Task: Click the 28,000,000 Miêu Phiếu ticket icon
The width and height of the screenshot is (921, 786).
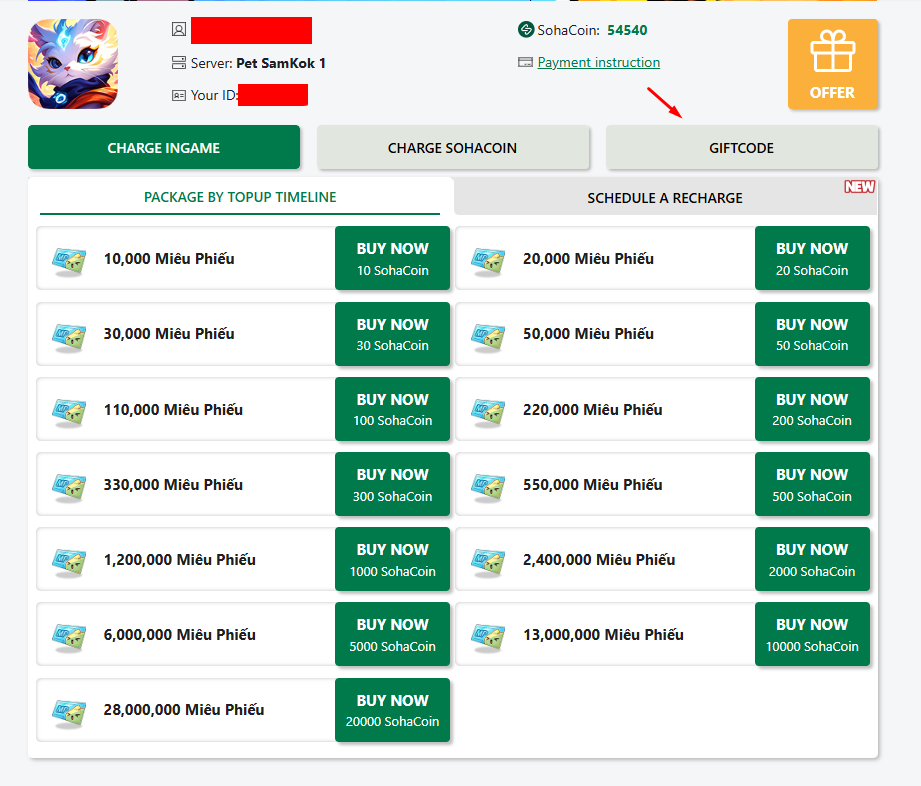Action: pos(69,710)
